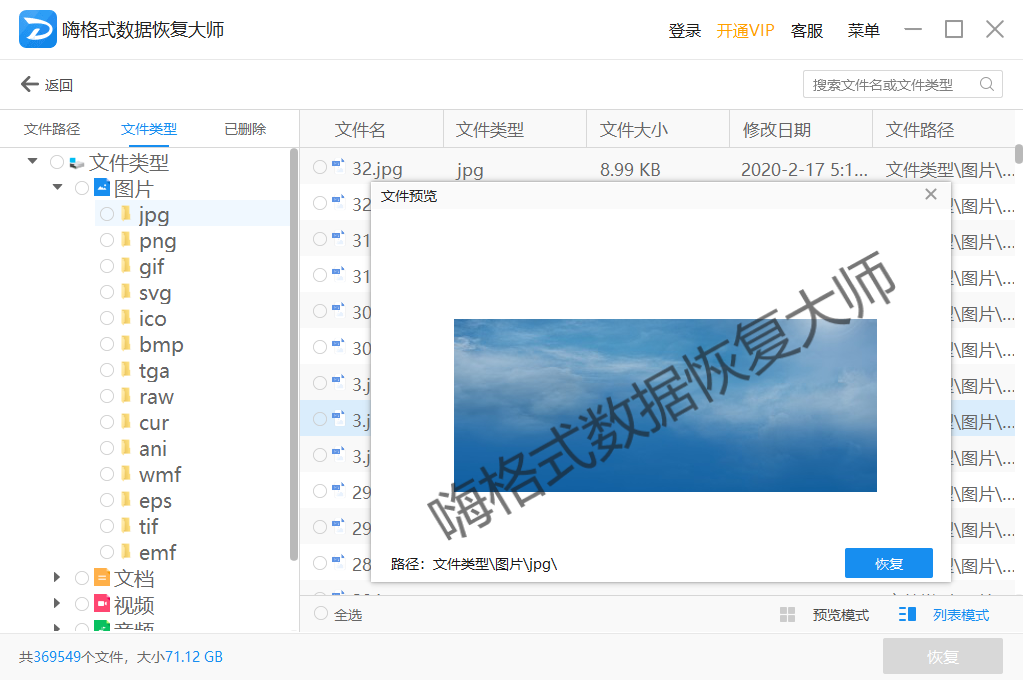The height and width of the screenshot is (680, 1023).
Task: Click the file list vertical scrollbar
Action: click(x=1018, y=154)
